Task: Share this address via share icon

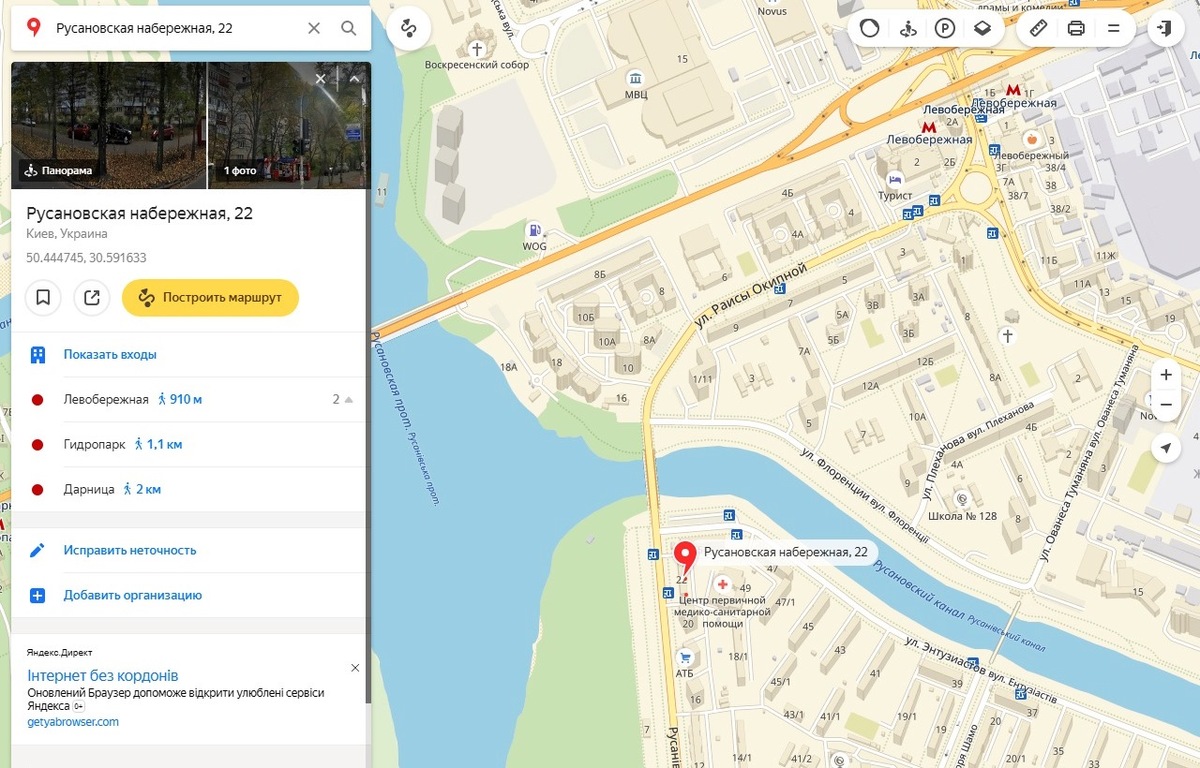Action: tap(92, 297)
